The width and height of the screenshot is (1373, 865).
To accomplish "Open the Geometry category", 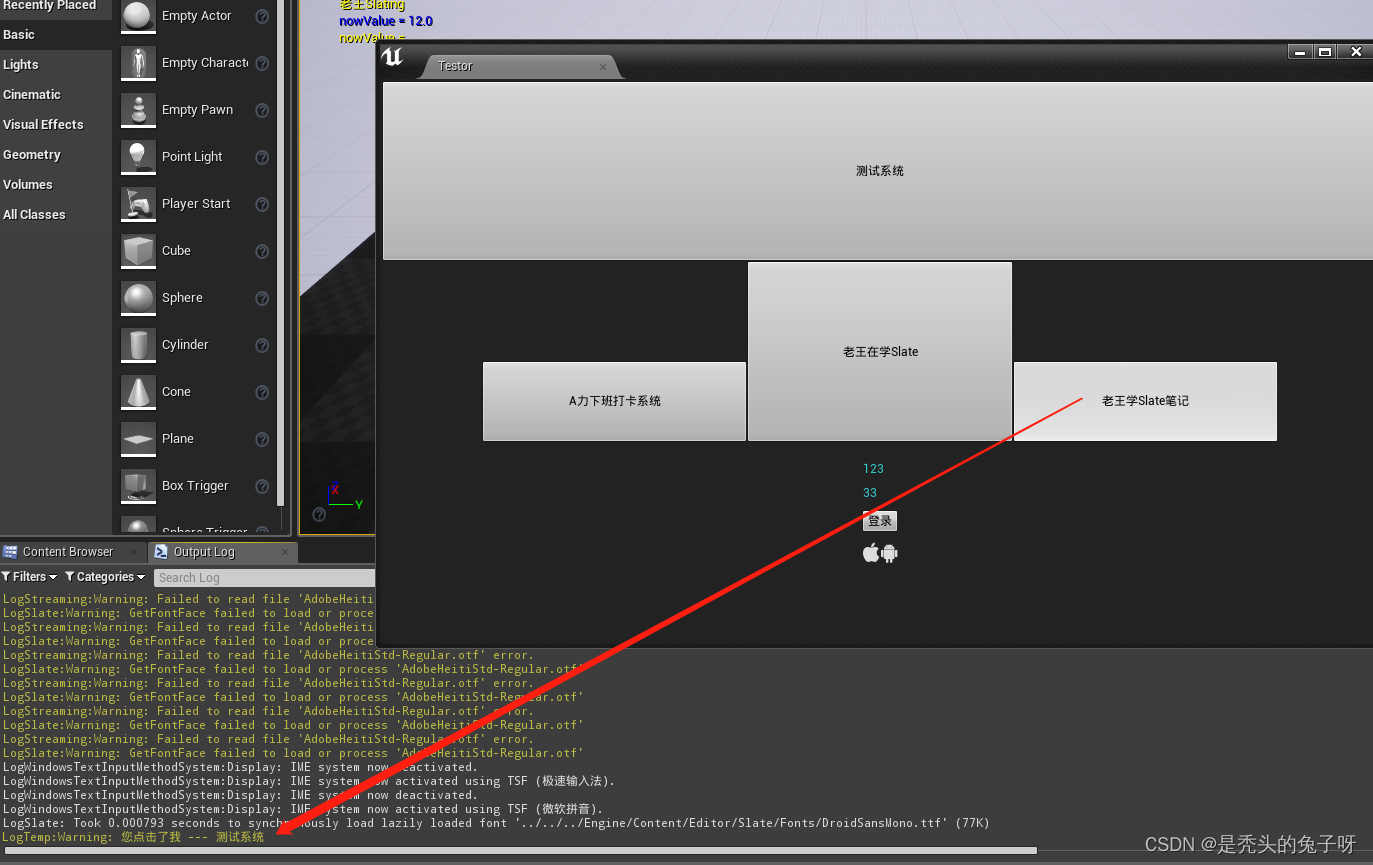I will pyautogui.click(x=55, y=155).
